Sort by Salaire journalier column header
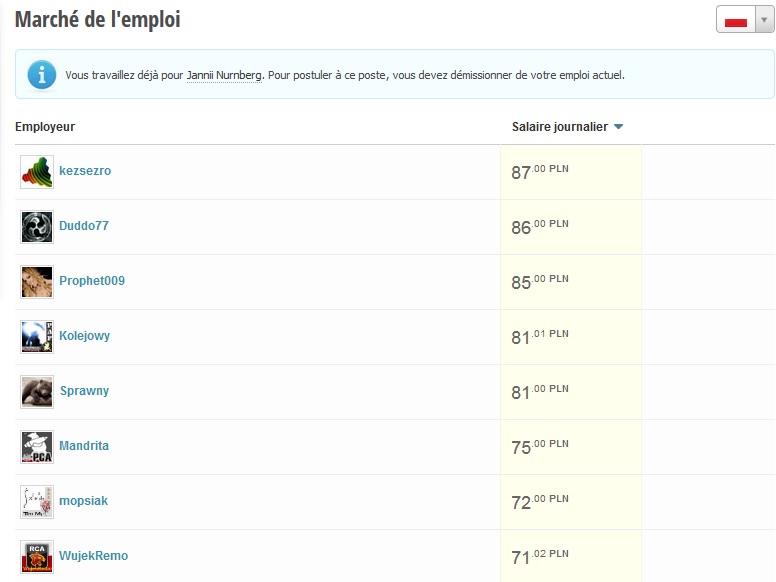 (559, 127)
